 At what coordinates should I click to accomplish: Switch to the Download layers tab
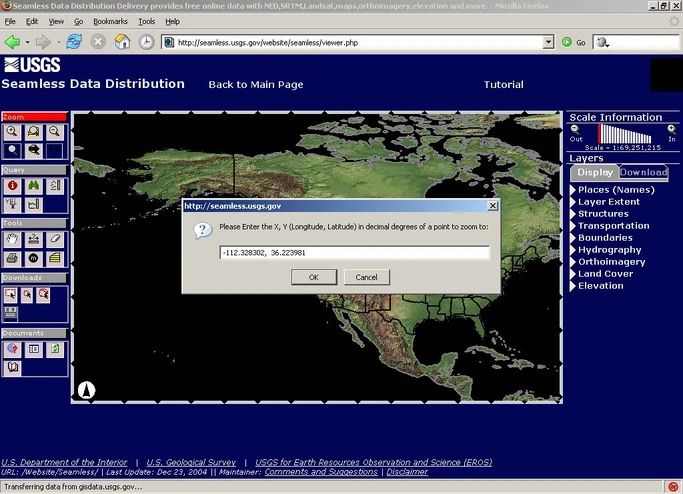pos(643,173)
